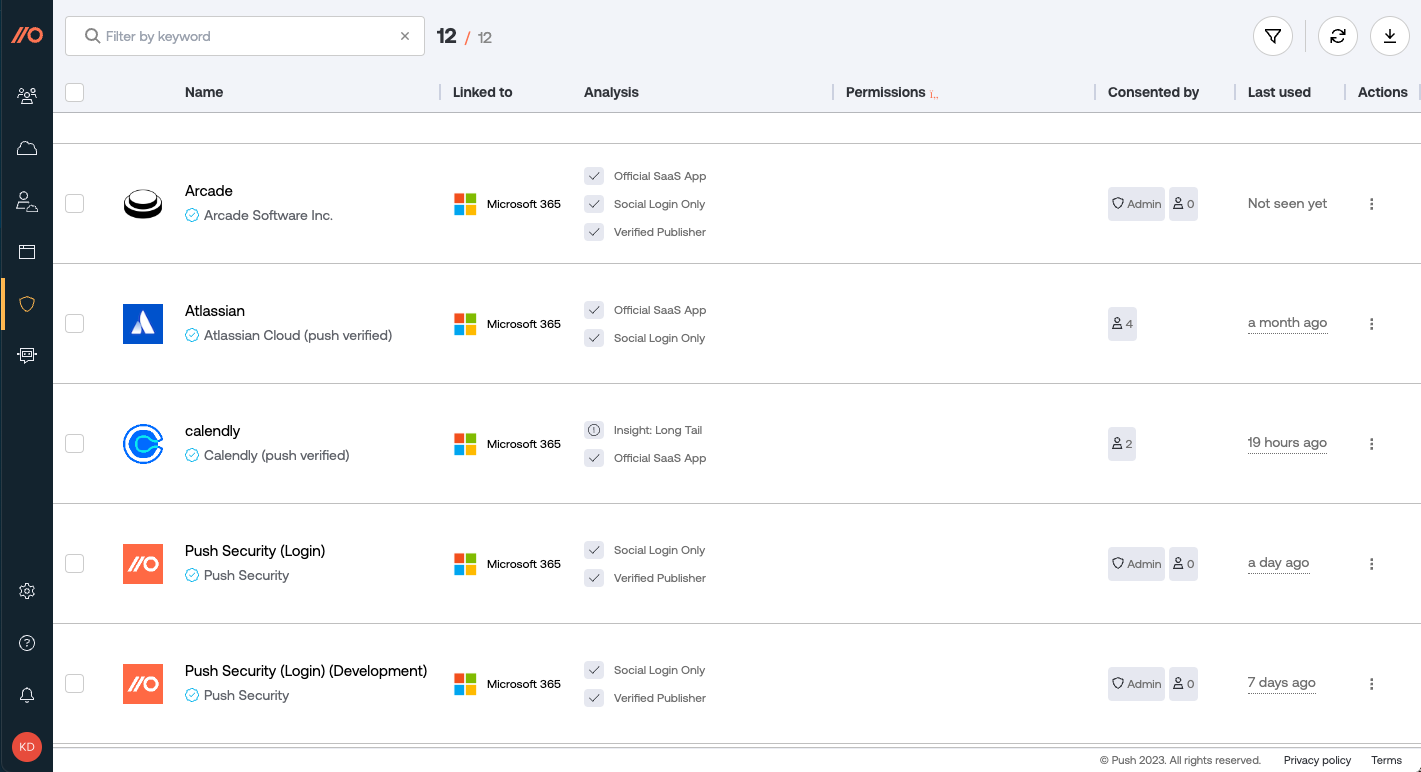Open the Push Security logo
This screenshot has height=772, width=1421.
tap(27, 34)
